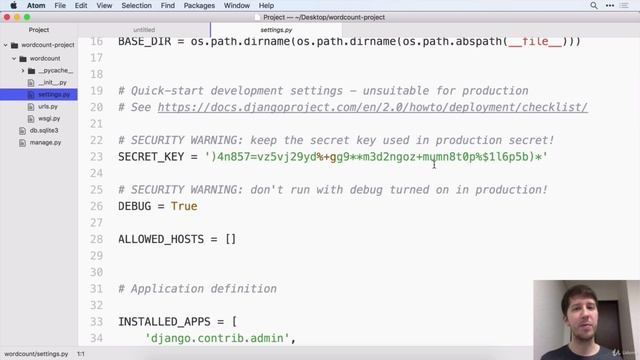Click the instructor webcam thumbnail
Image resolution: width=640 pixels, height=360 pixels.
coord(587,320)
